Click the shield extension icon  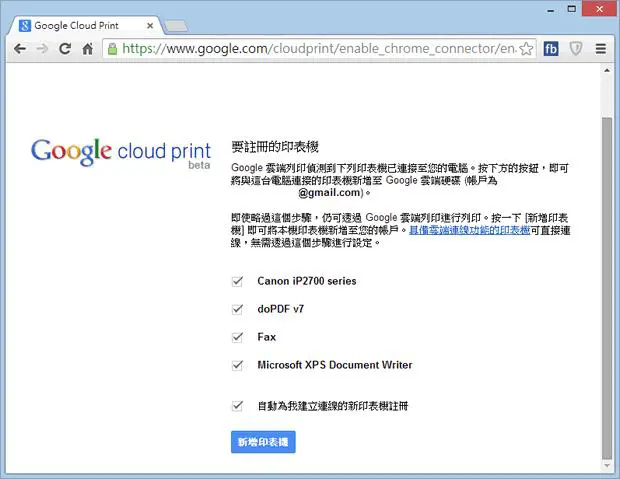(576, 49)
